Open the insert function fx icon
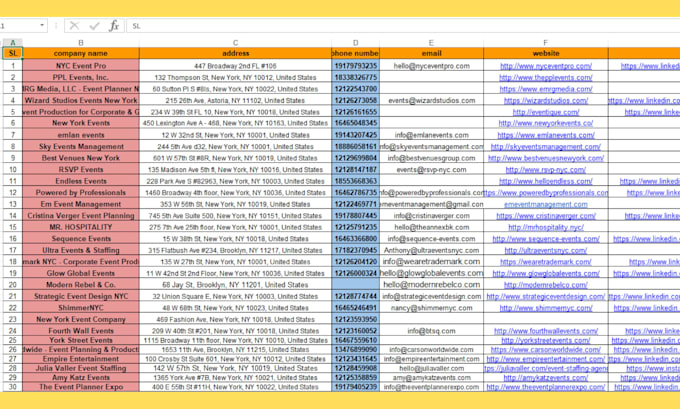 [x=114, y=26]
